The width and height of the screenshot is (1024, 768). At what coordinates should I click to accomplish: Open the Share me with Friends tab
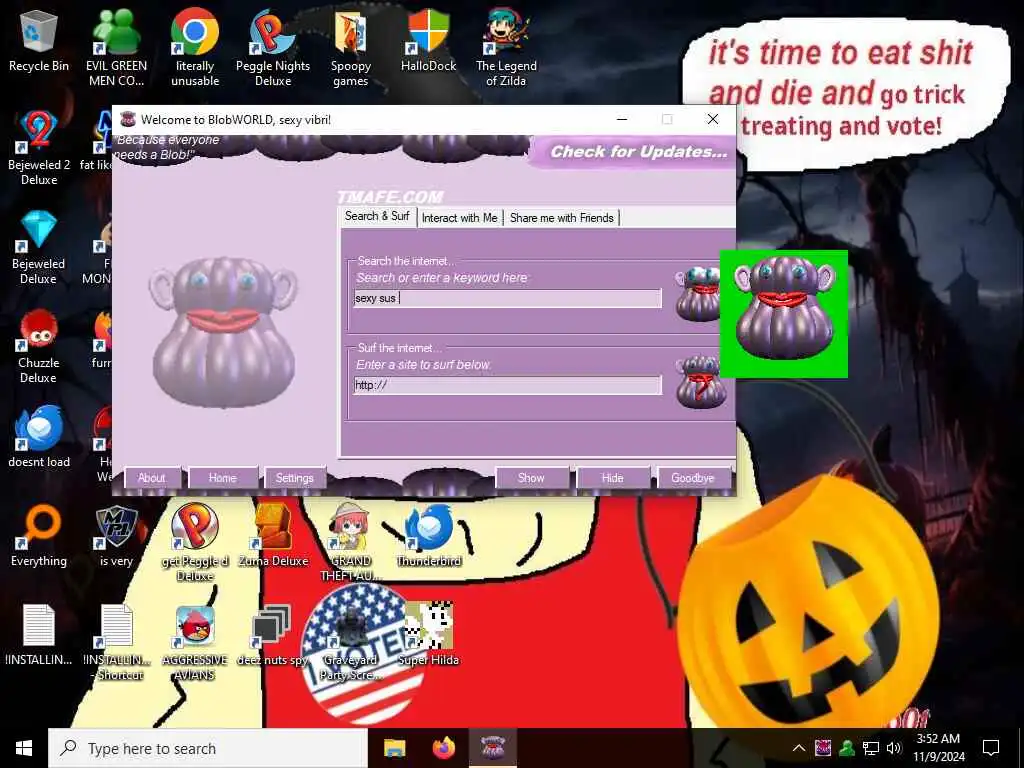562,218
